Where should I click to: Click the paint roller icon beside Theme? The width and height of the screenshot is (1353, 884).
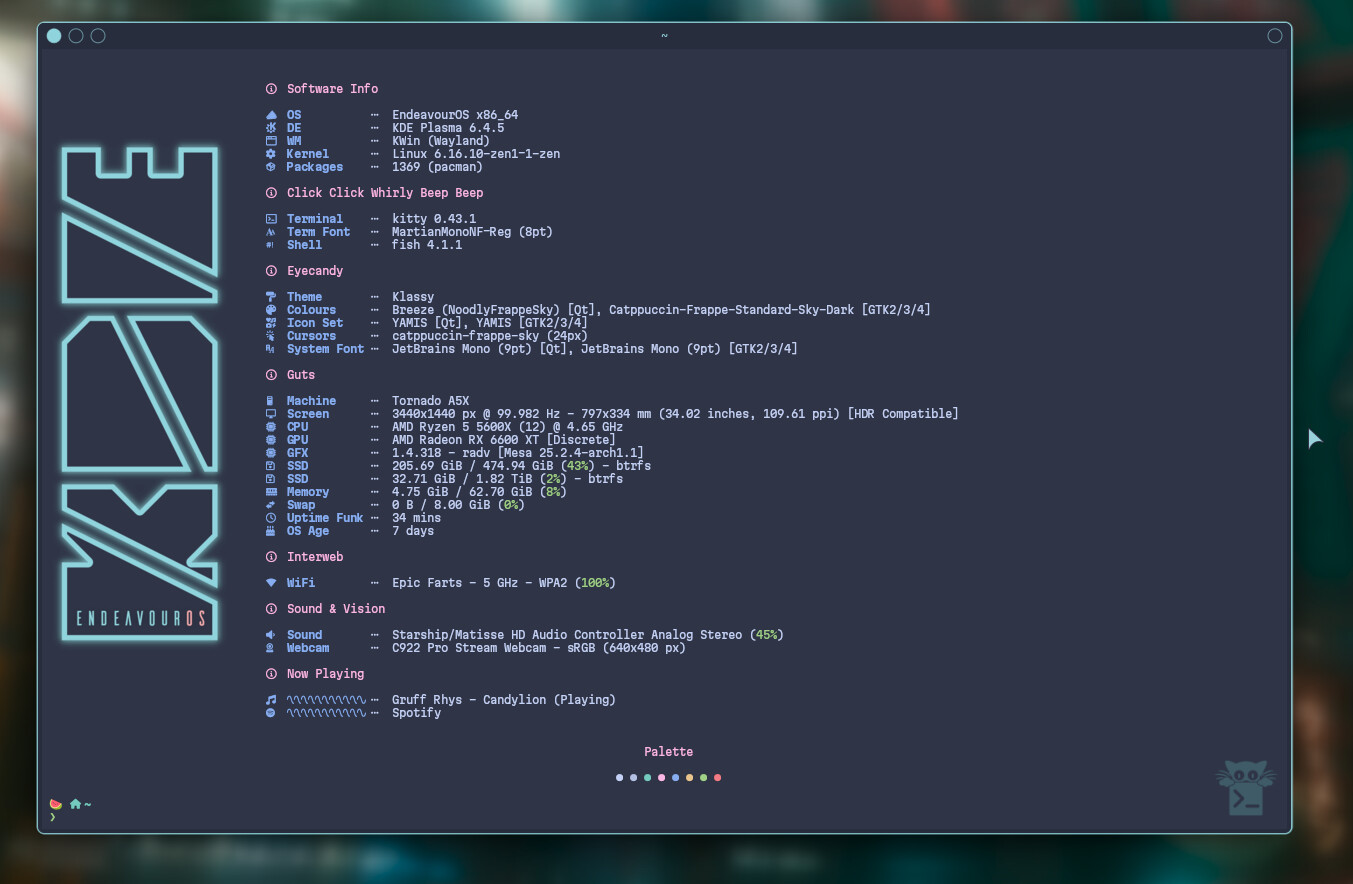coord(271,297)
